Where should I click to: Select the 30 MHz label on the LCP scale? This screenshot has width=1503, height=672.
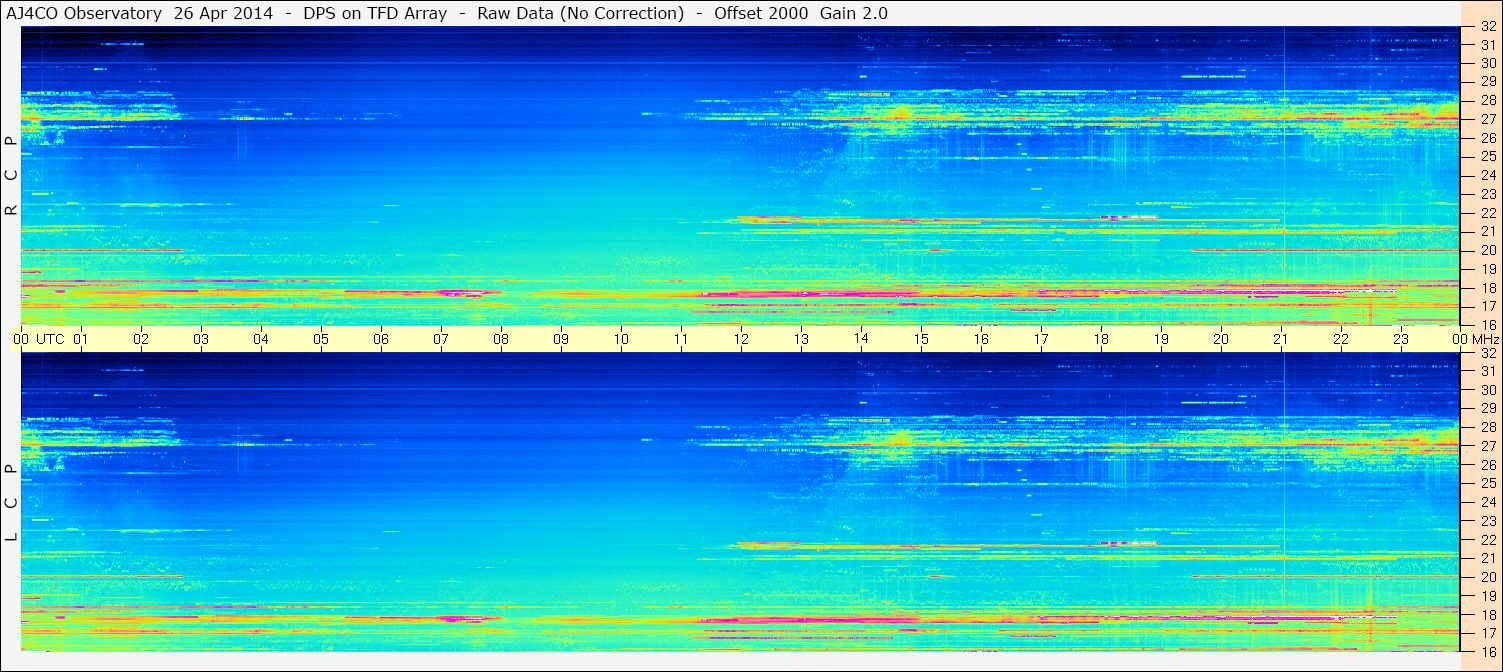coord(1488,389)
